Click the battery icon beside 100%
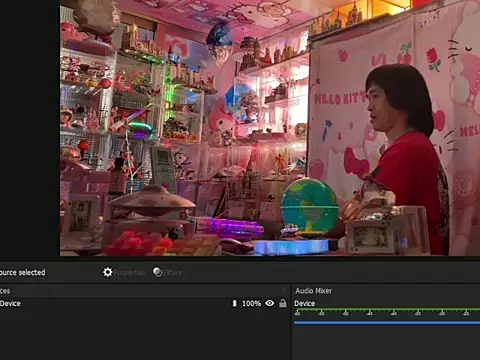The width and height of the screenshot is (480, 360). (234, 303)
